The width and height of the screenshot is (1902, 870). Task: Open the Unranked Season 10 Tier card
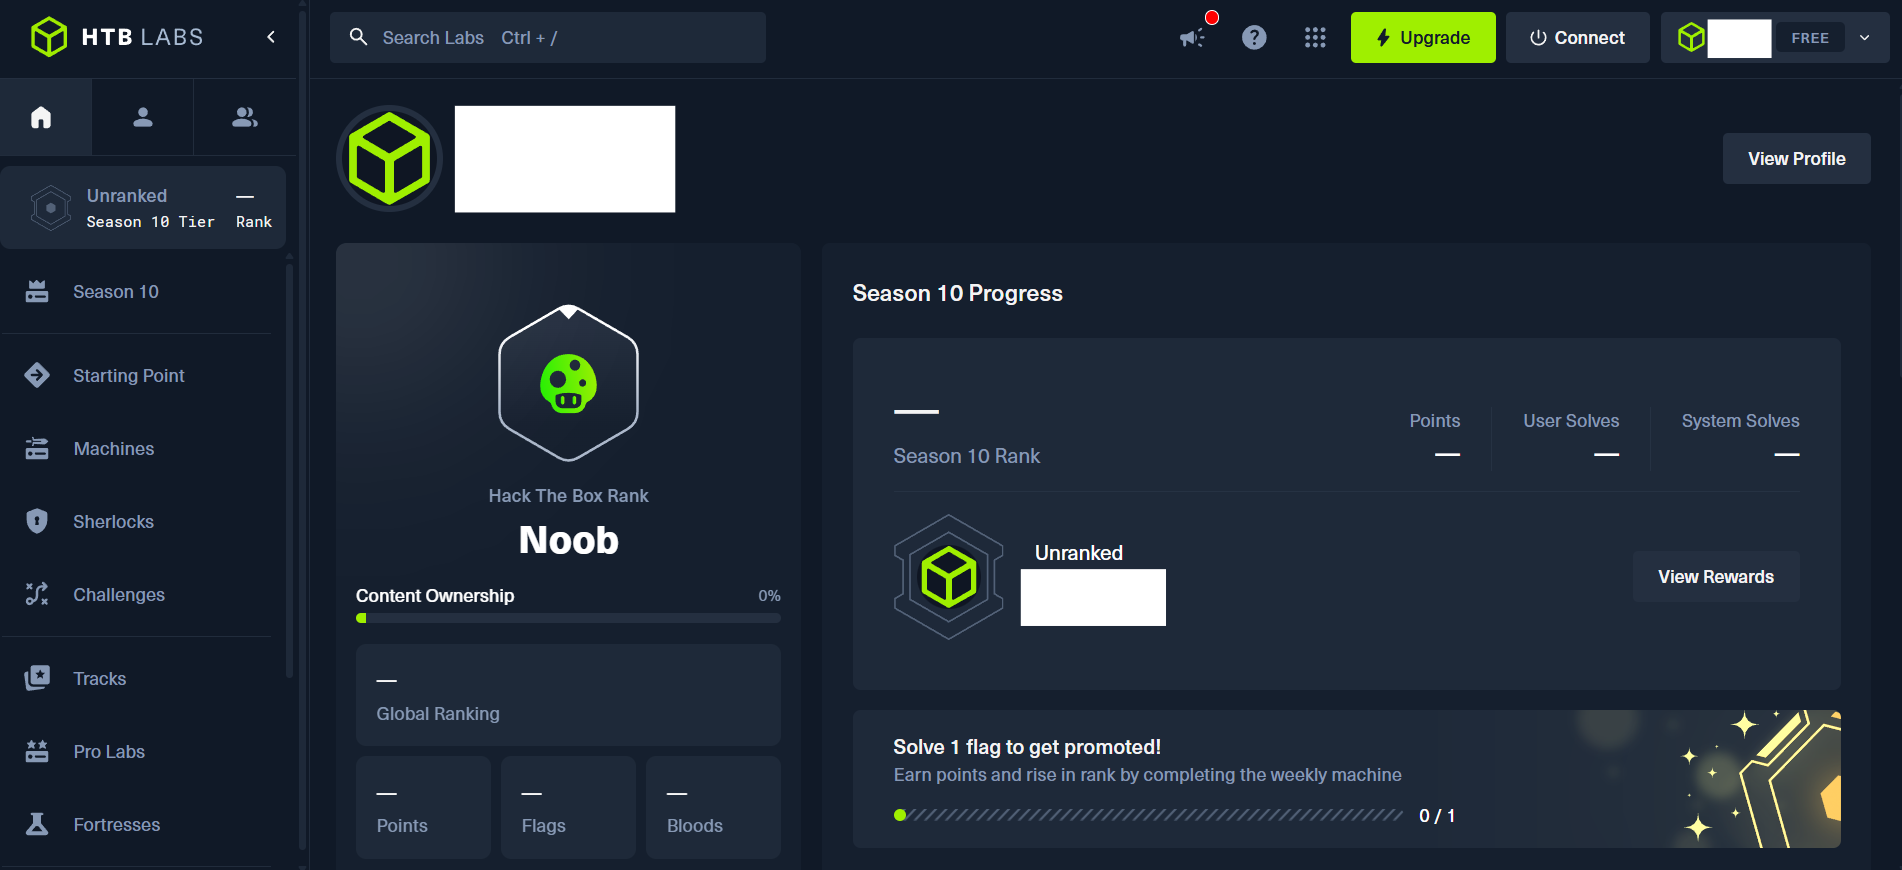pyautogui.click(x=143, y=208)
